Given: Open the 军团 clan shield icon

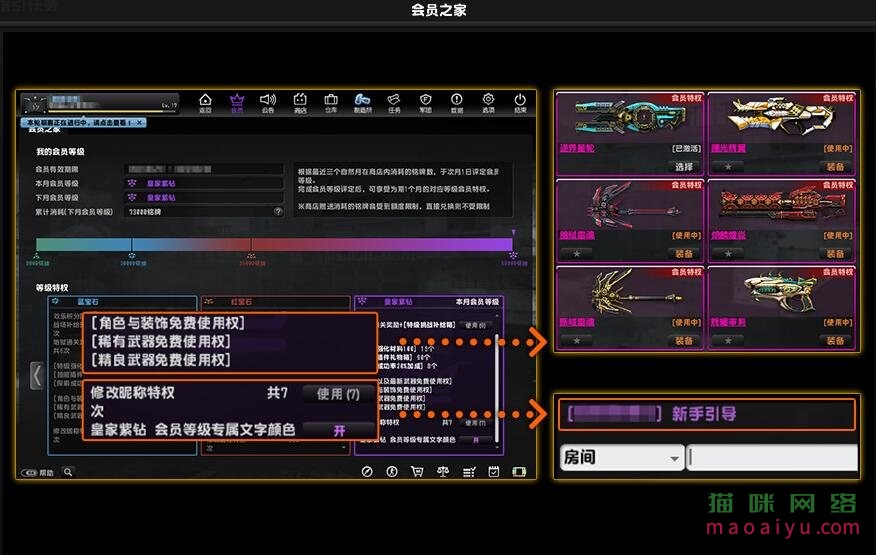Looking at the screenshot, I should 425,103.
